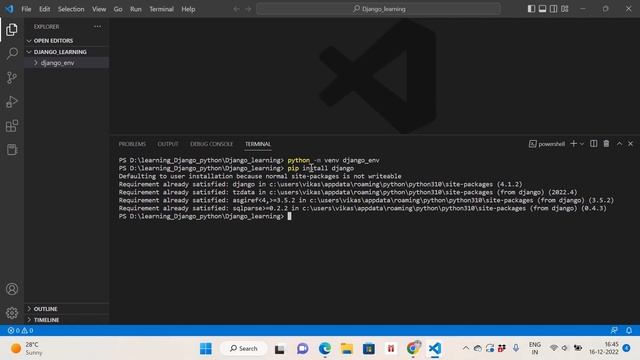The image size is (640, 360).
Task: Switch to the Problems tab
Action: (132, 144)
